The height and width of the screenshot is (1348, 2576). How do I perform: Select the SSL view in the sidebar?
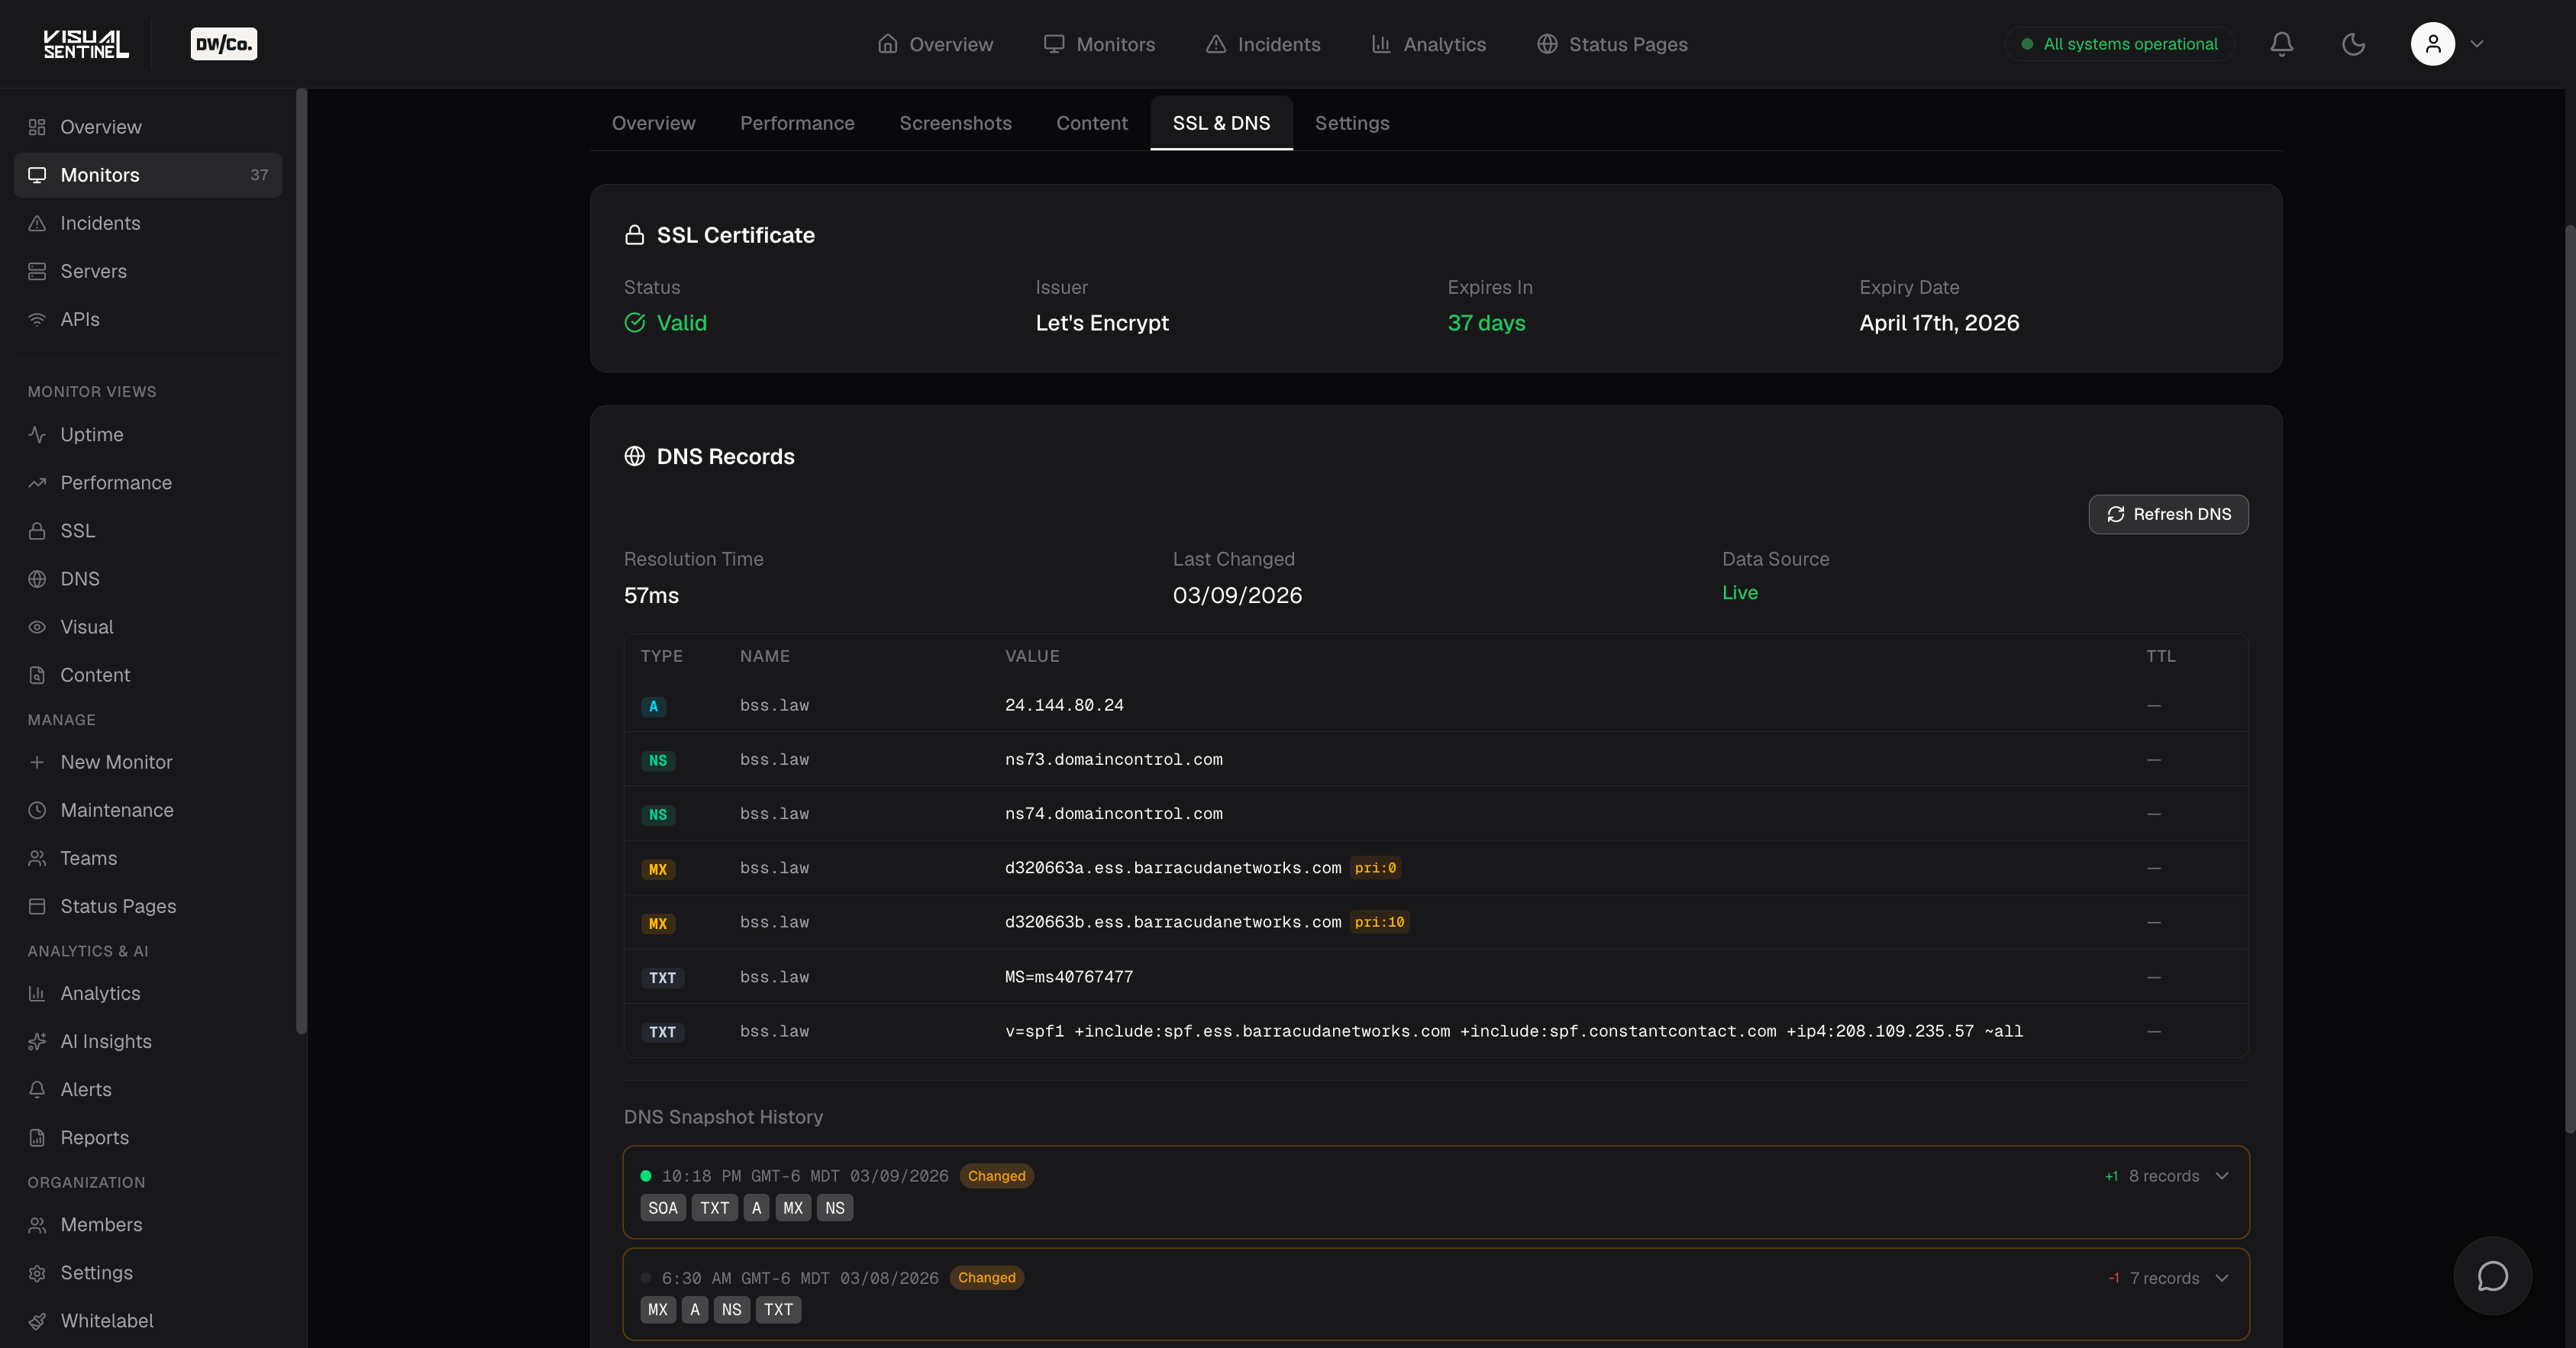tap(77, 530)
